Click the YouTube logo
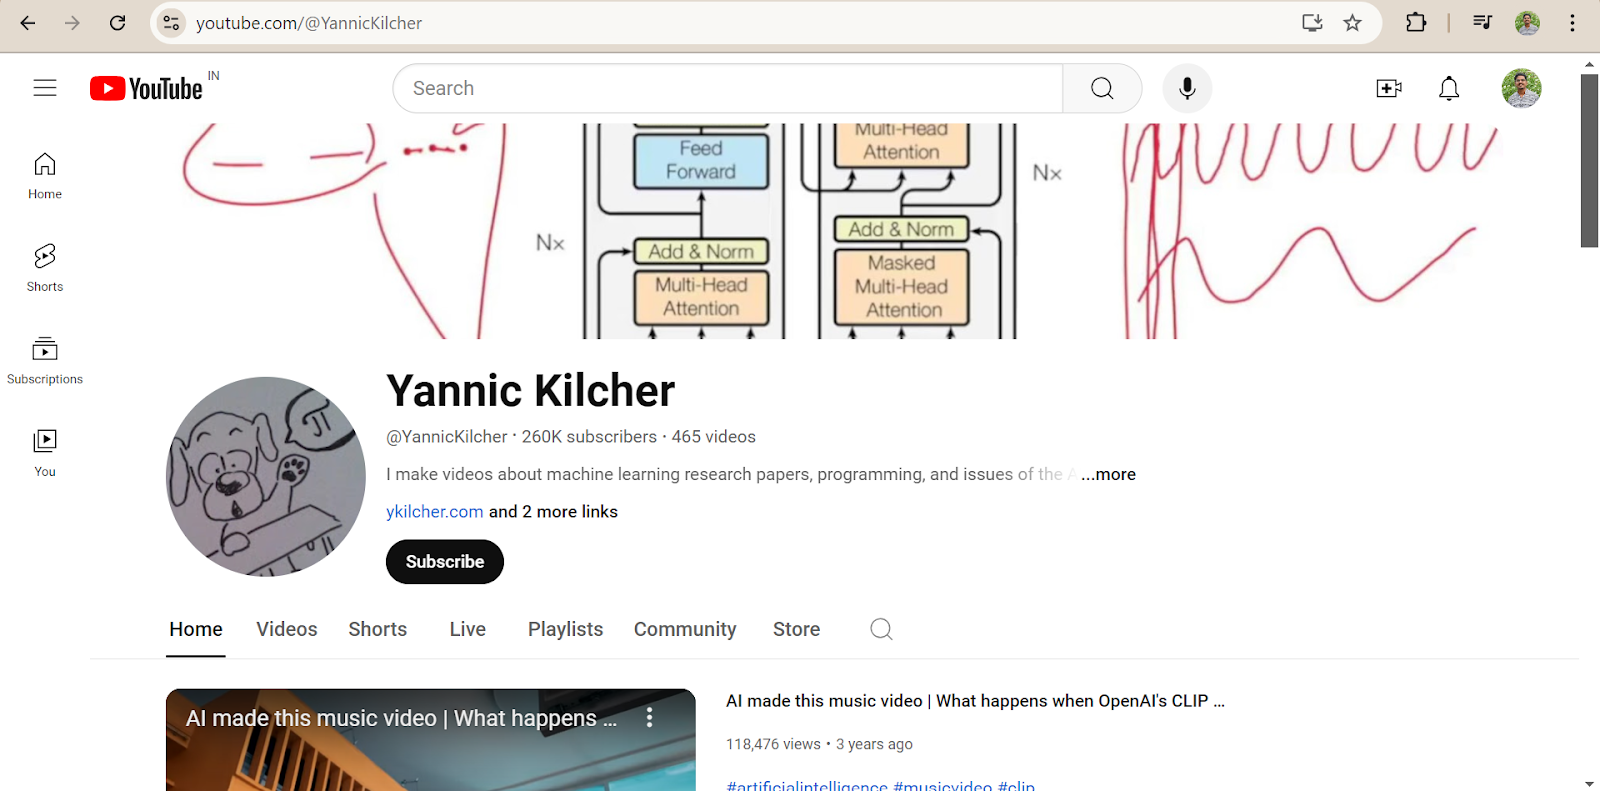Image resolution: width=1600 pixels, height=791 pixels. tap(147, 88)
